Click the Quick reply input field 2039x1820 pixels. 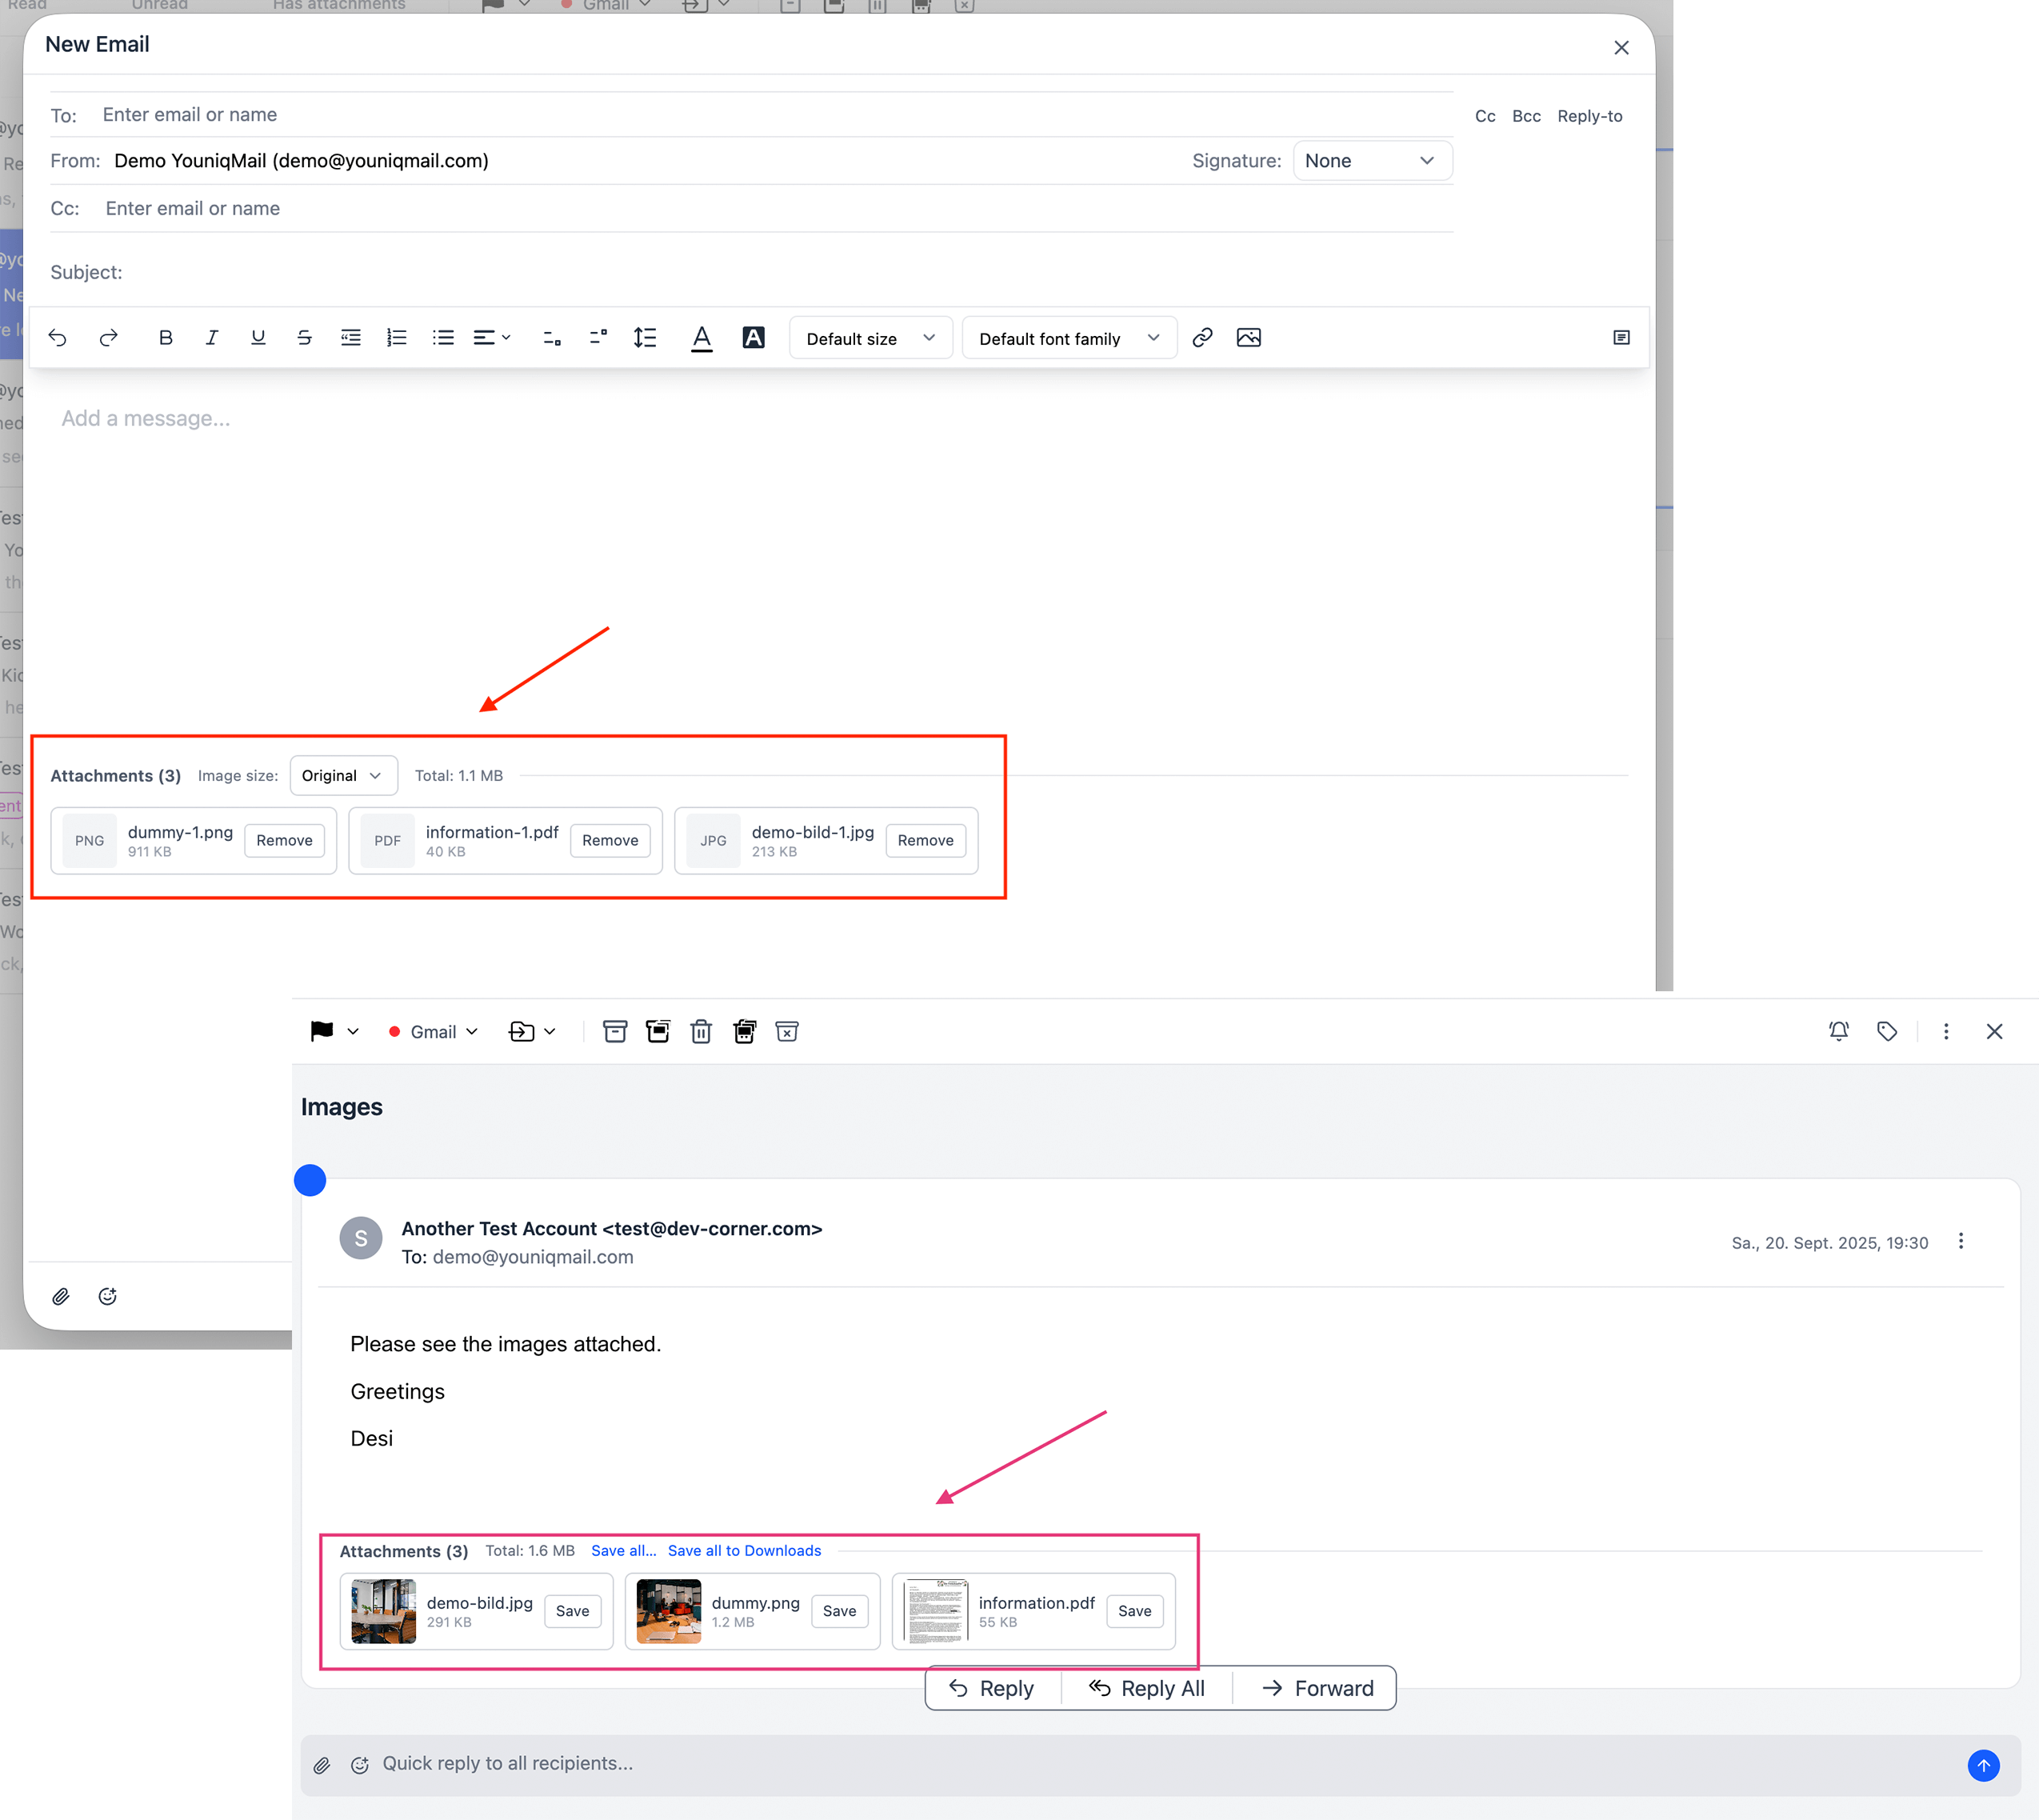(x=1100, y=1764)
